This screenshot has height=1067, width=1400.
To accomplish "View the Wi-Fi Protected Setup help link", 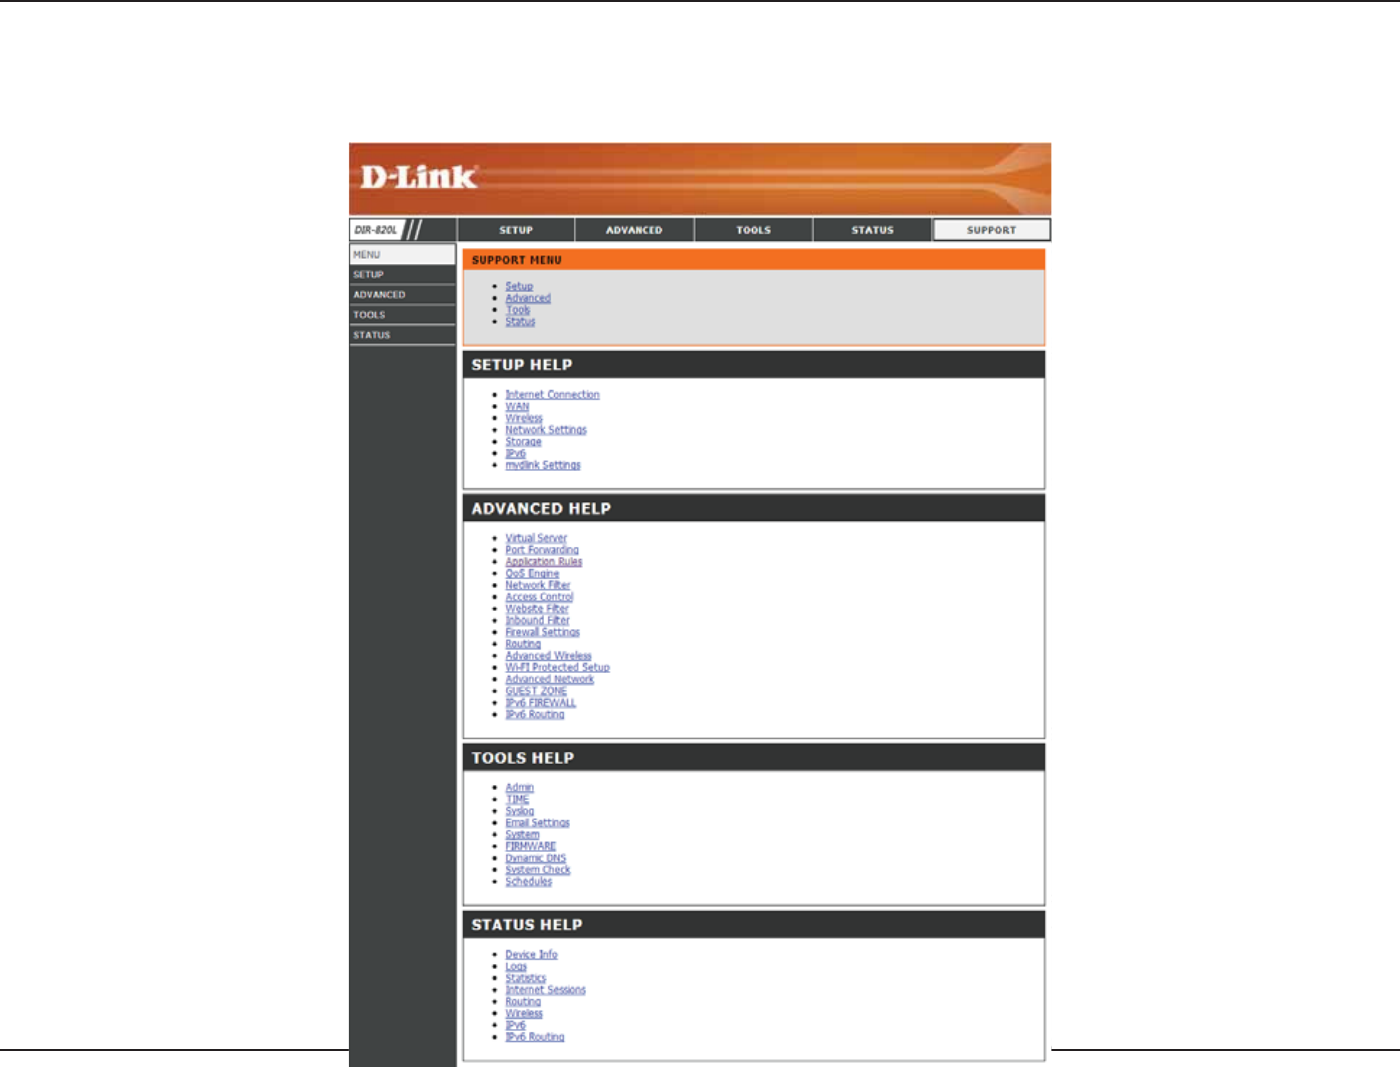I will click(x=557, y=668).
